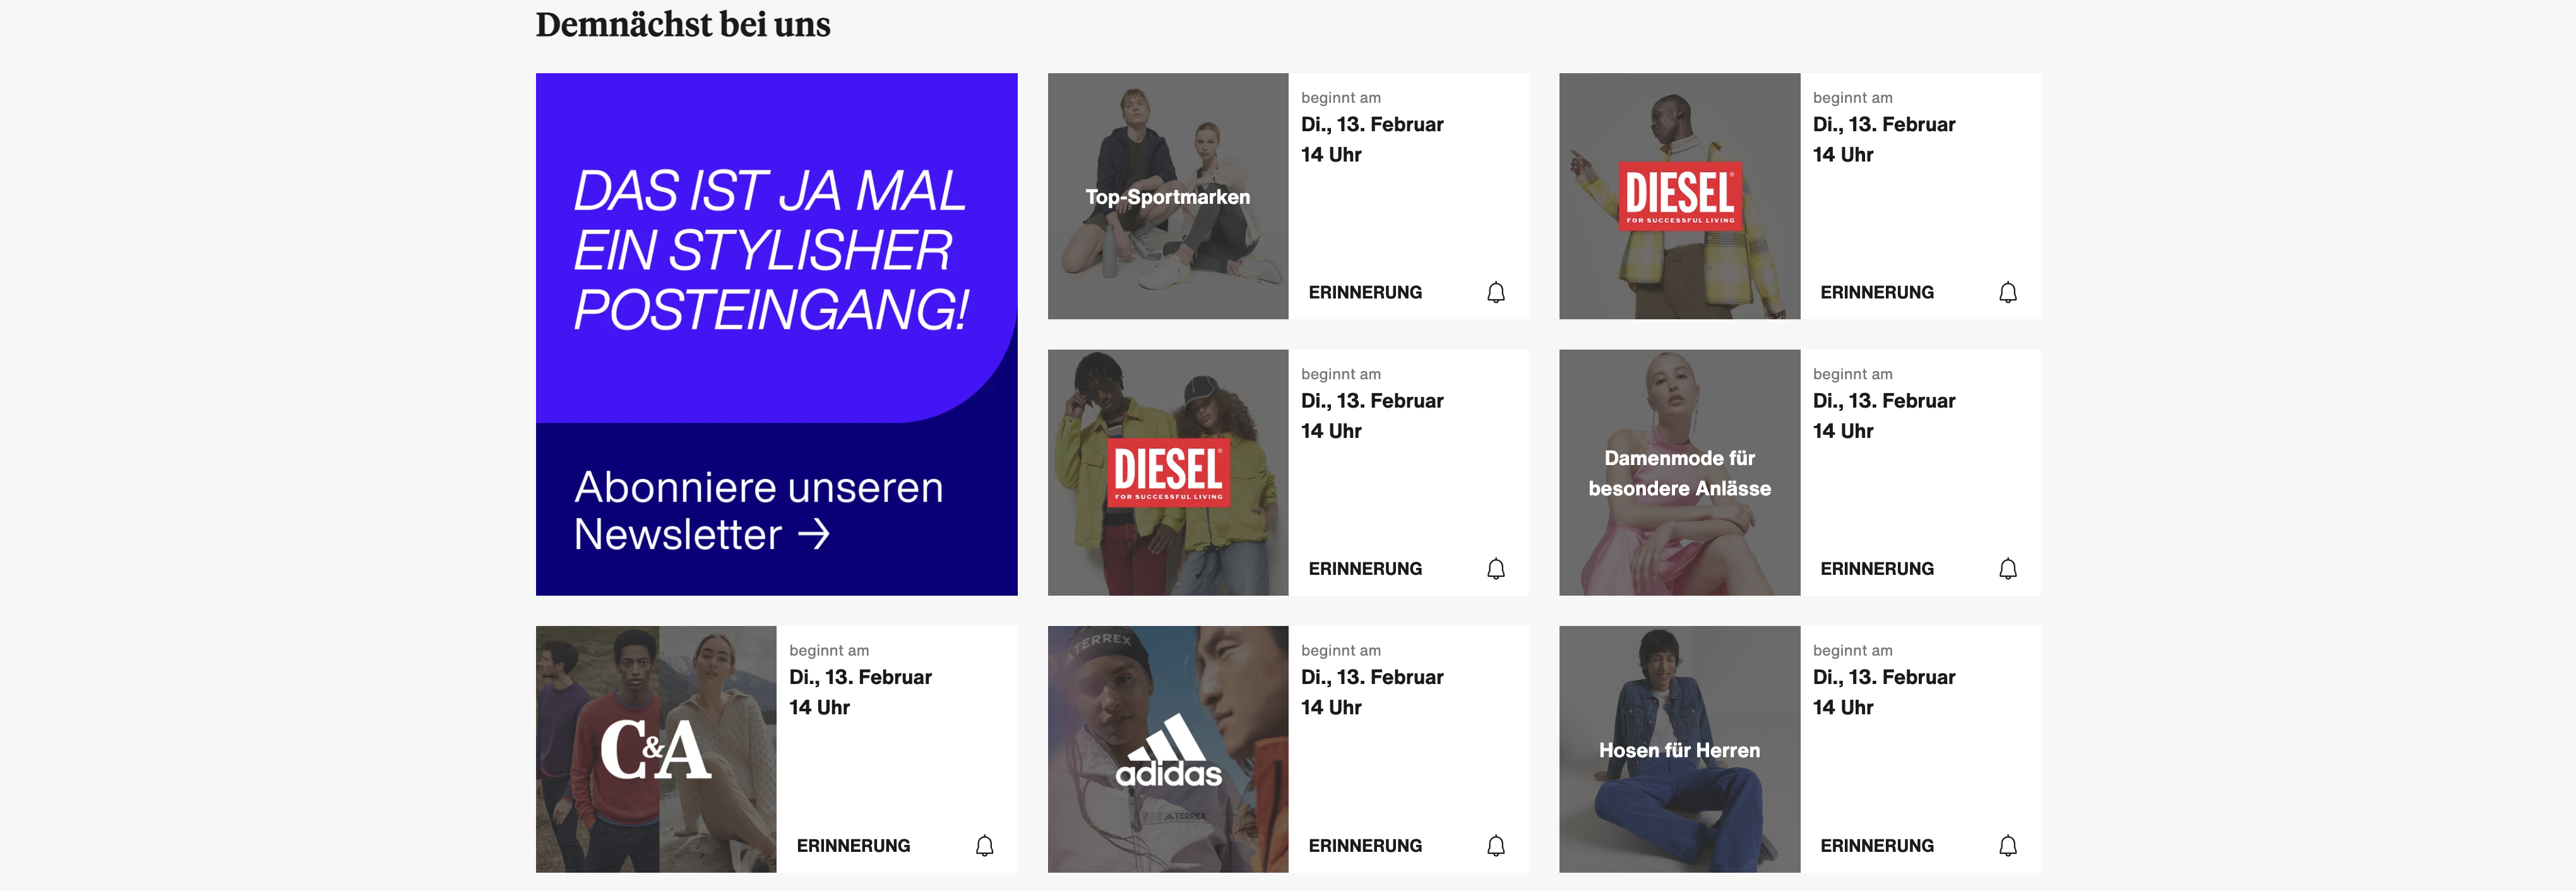Open Hosen für Herren campaign image
Screen dimensions: 2576x891
(x=1679, y=749)
